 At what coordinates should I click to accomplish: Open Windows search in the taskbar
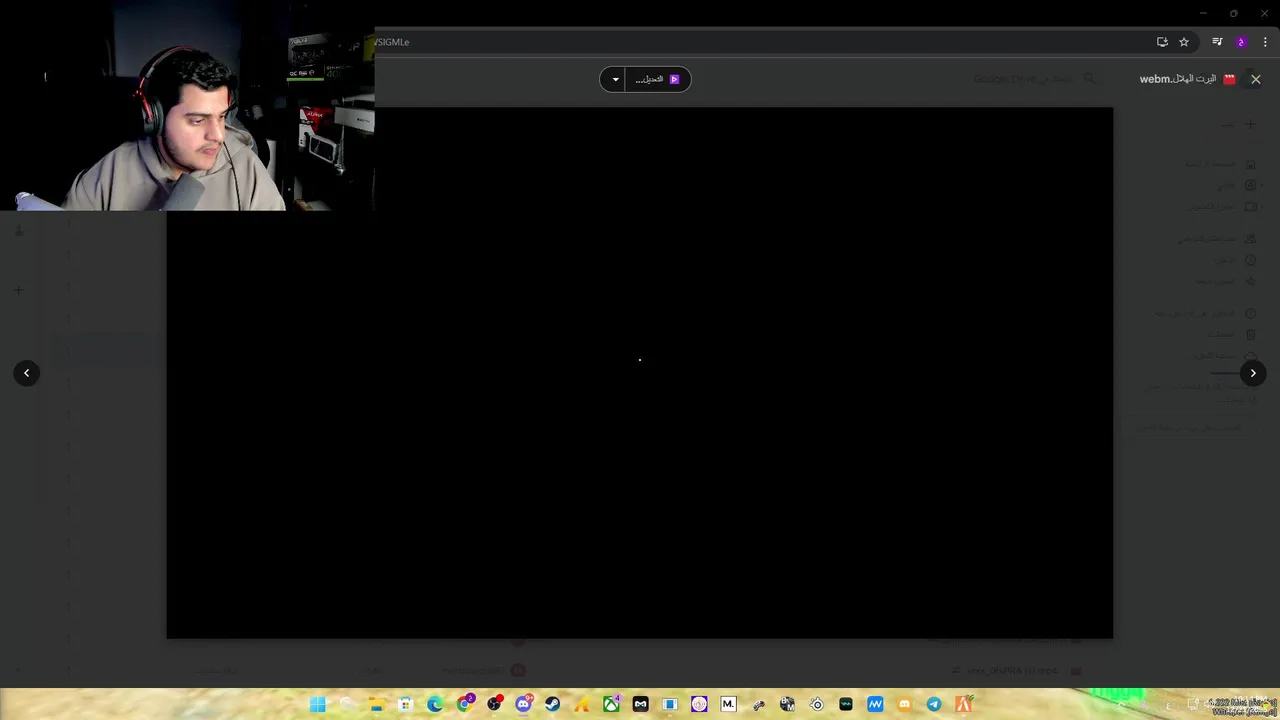(347, 704)
